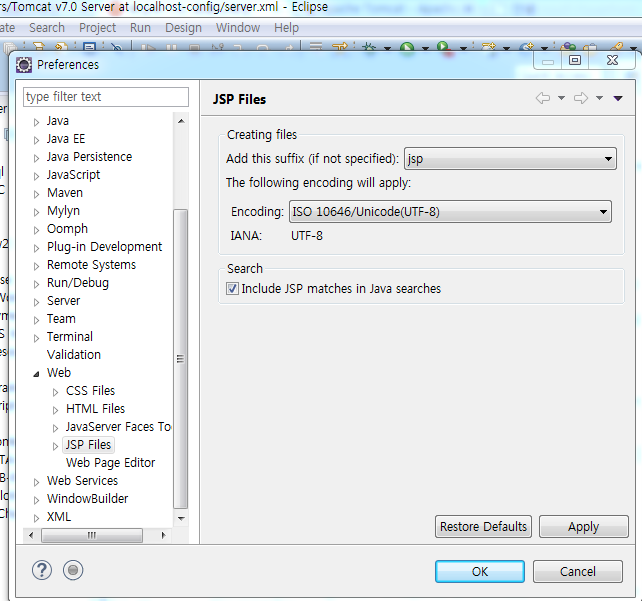Open the JSP Files page view menu
Screen dimensions: 642x601
618,98
